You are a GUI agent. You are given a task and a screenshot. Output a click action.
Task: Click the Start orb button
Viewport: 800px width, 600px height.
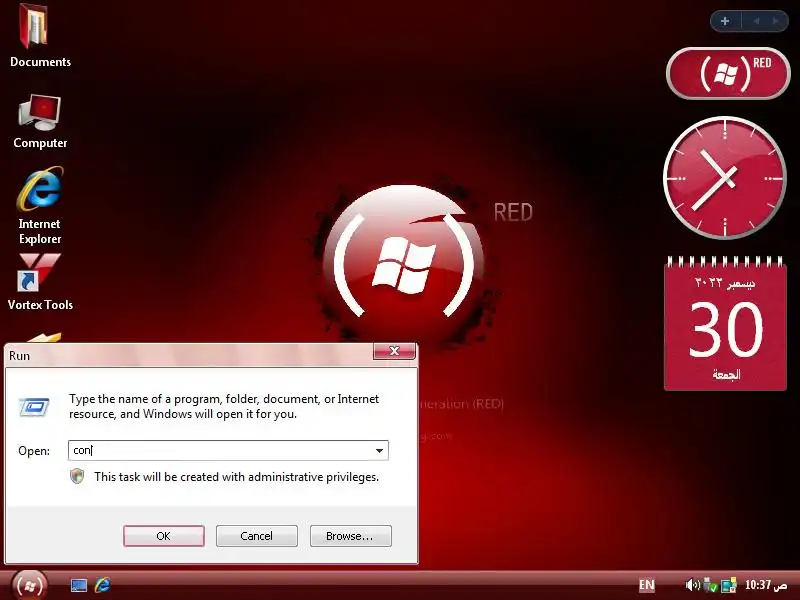29,585
